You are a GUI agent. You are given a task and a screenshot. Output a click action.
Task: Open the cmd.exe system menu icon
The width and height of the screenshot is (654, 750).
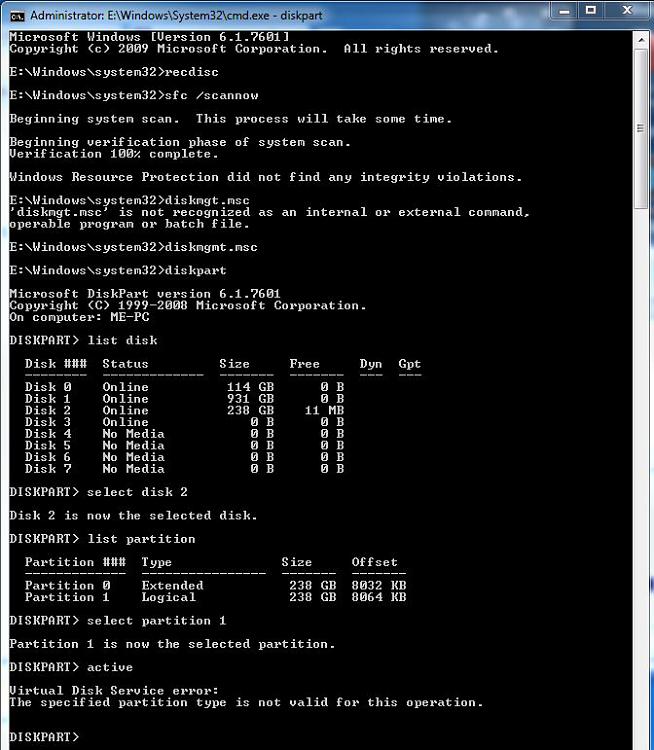17,16
